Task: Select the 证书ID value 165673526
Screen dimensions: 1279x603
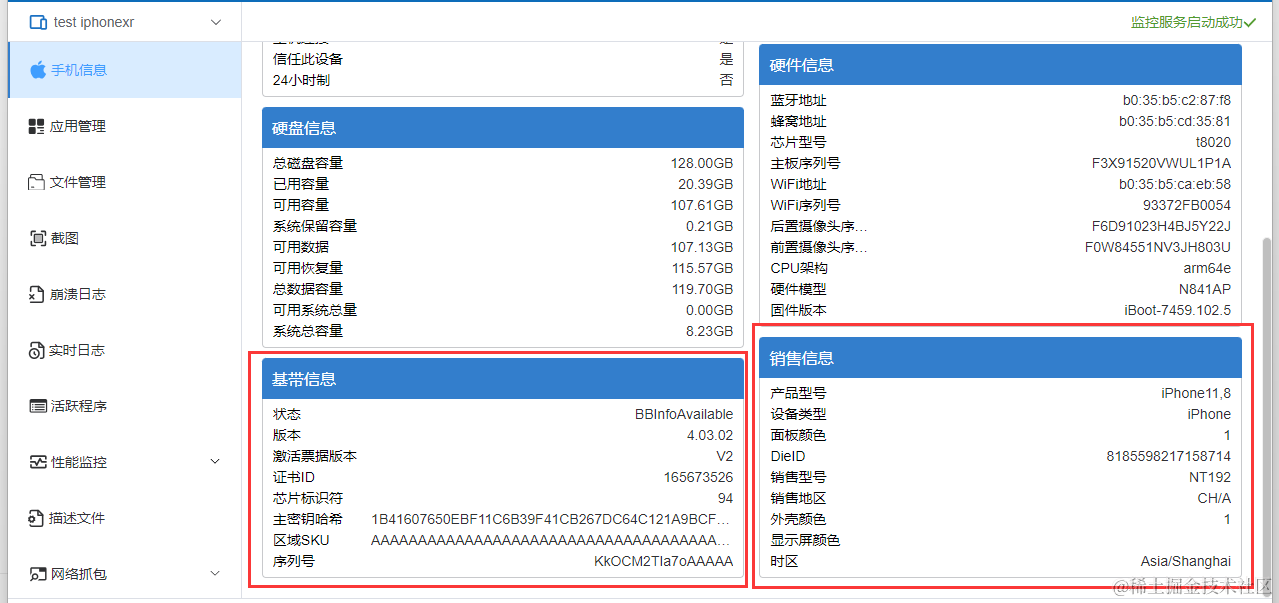Action: tap(698, 477)
